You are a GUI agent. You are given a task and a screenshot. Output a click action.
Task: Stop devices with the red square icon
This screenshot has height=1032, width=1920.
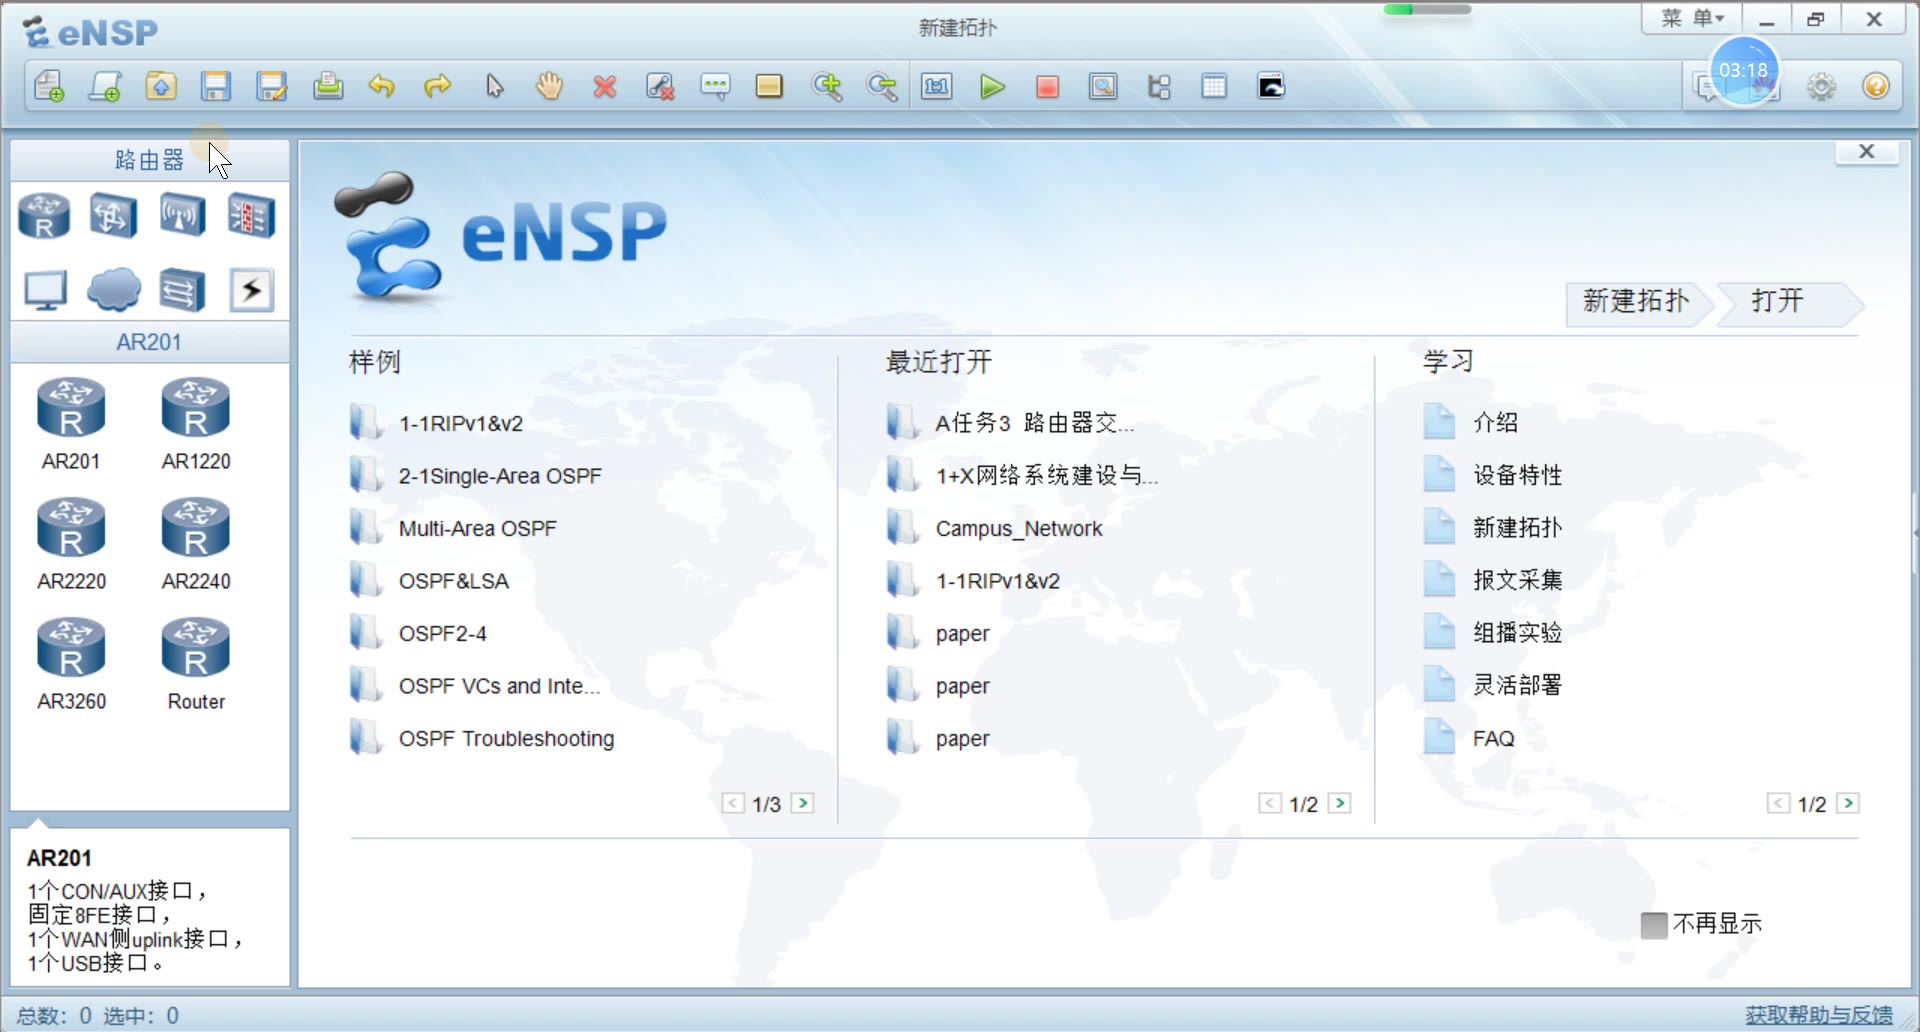[1047, 87]
